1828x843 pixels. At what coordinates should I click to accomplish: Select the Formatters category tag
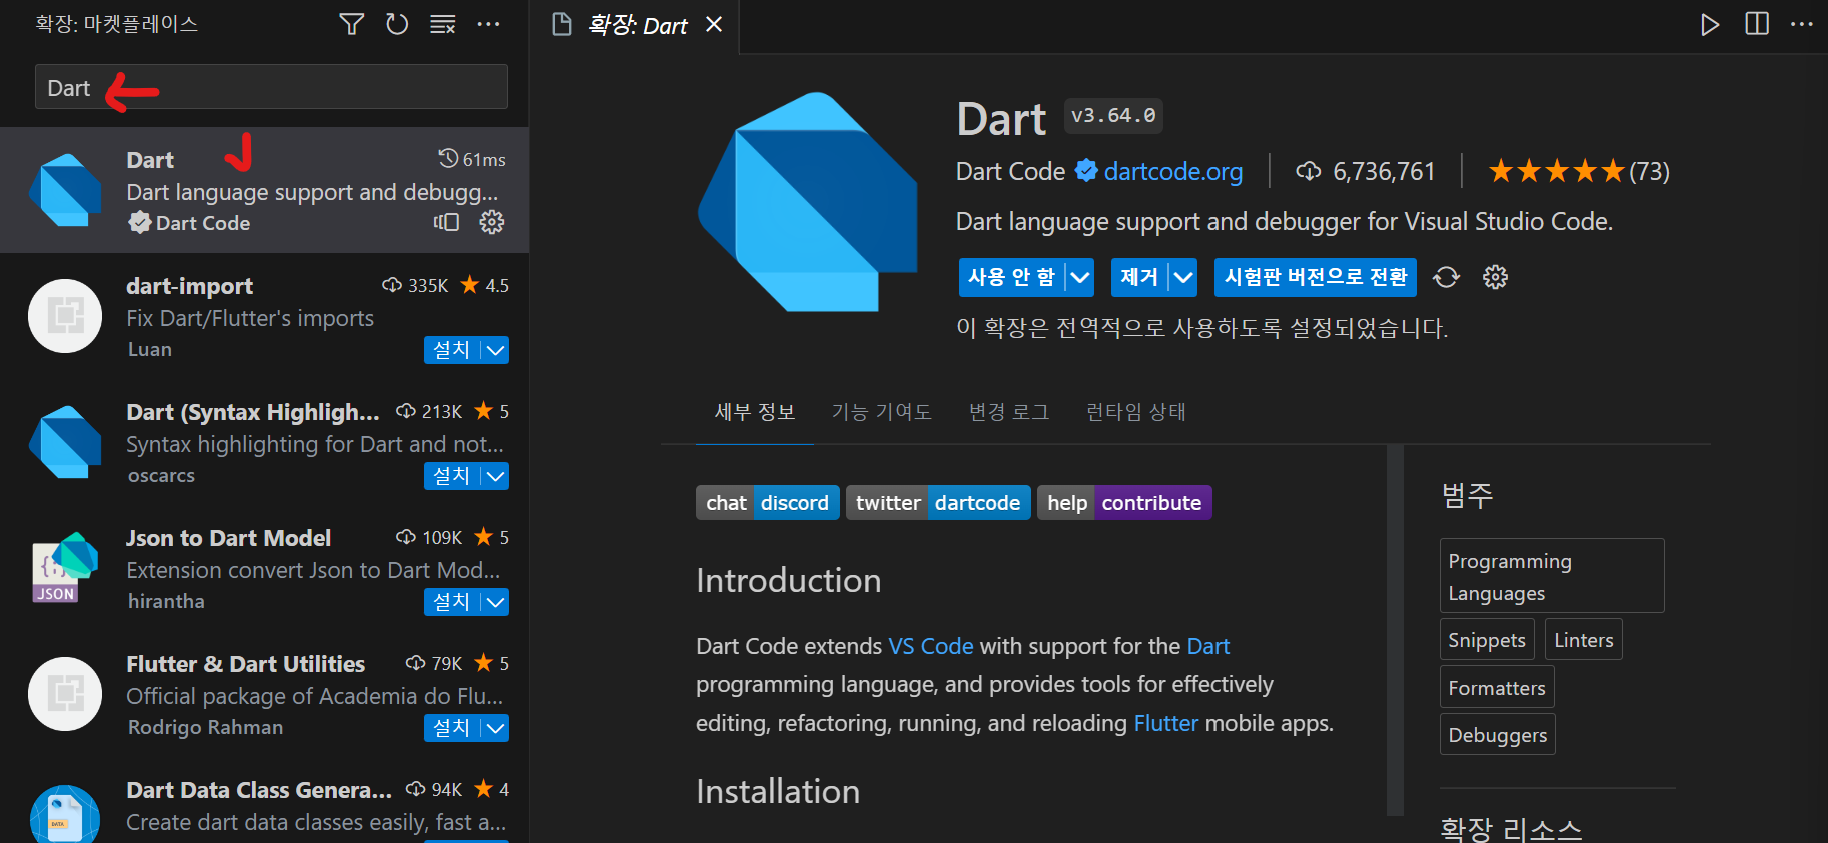point(1497,687)
